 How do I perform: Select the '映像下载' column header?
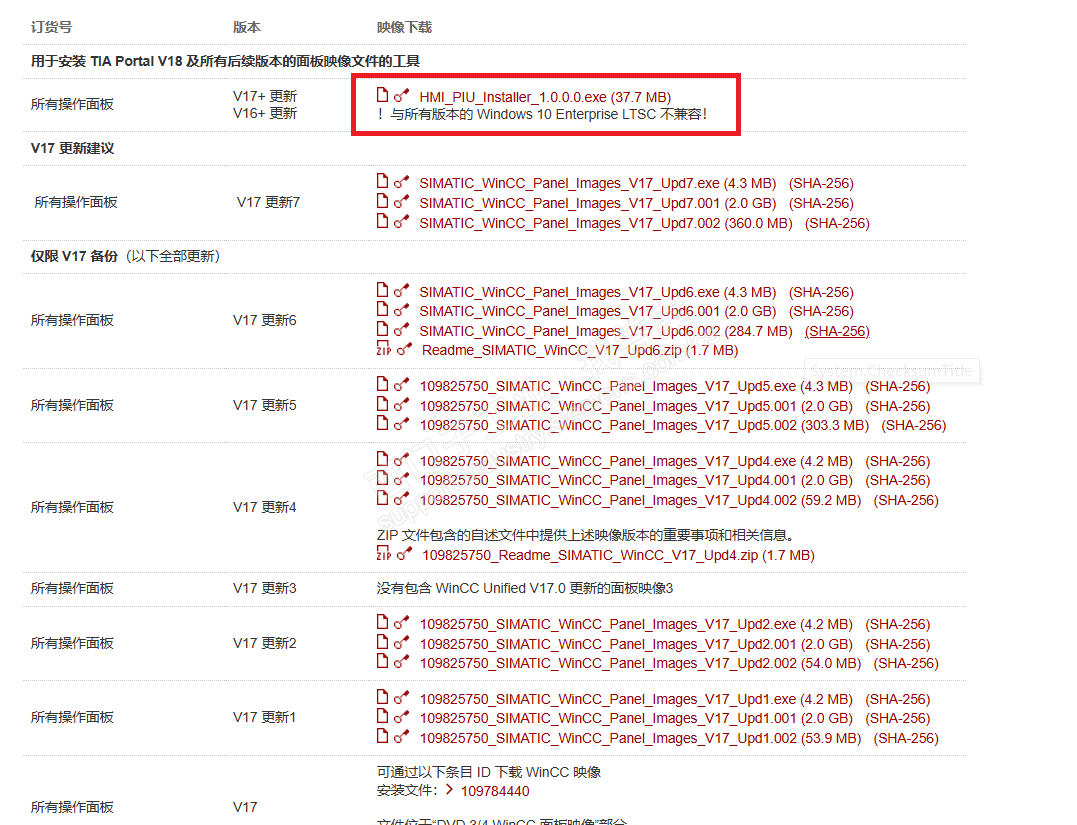pos(404,27)
